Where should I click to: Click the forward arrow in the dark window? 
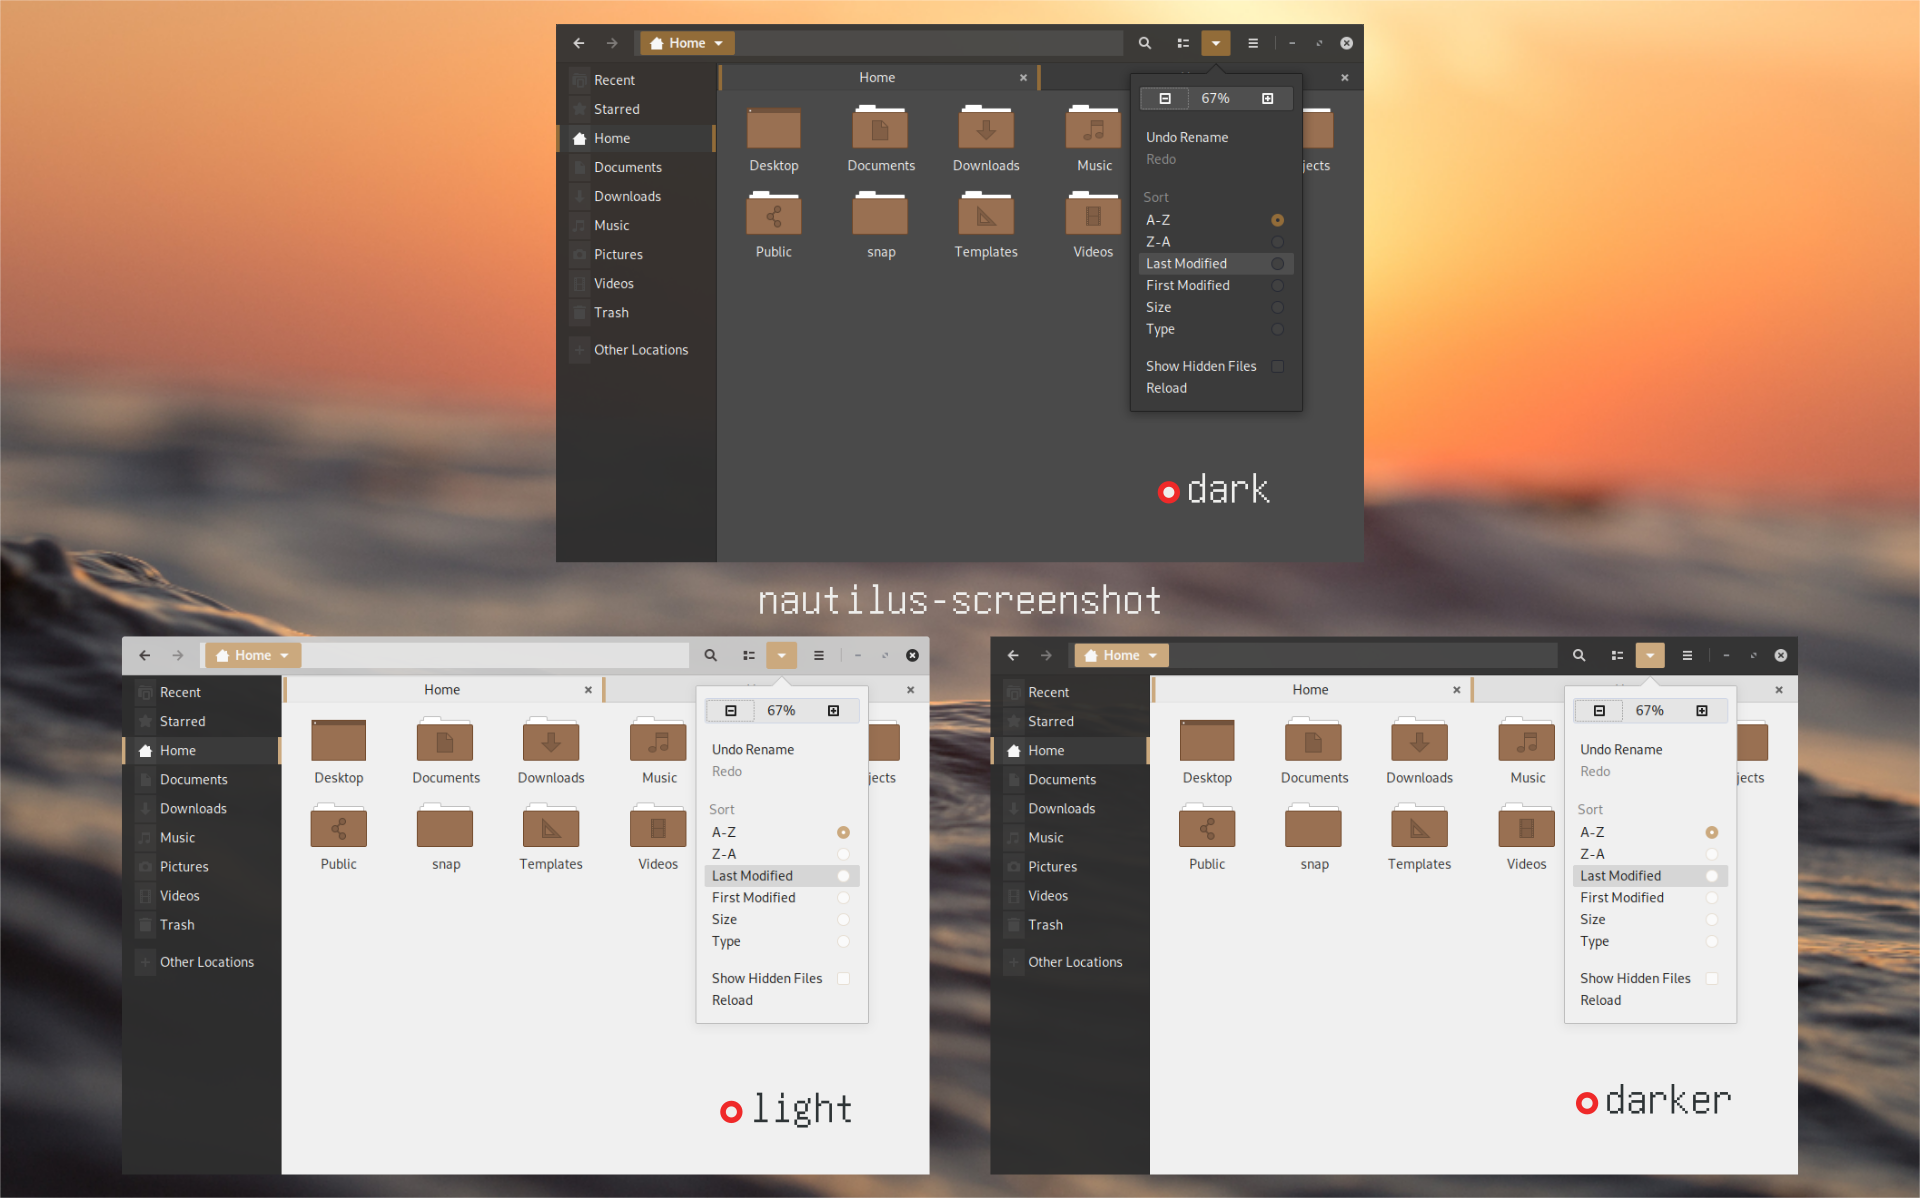612,43
